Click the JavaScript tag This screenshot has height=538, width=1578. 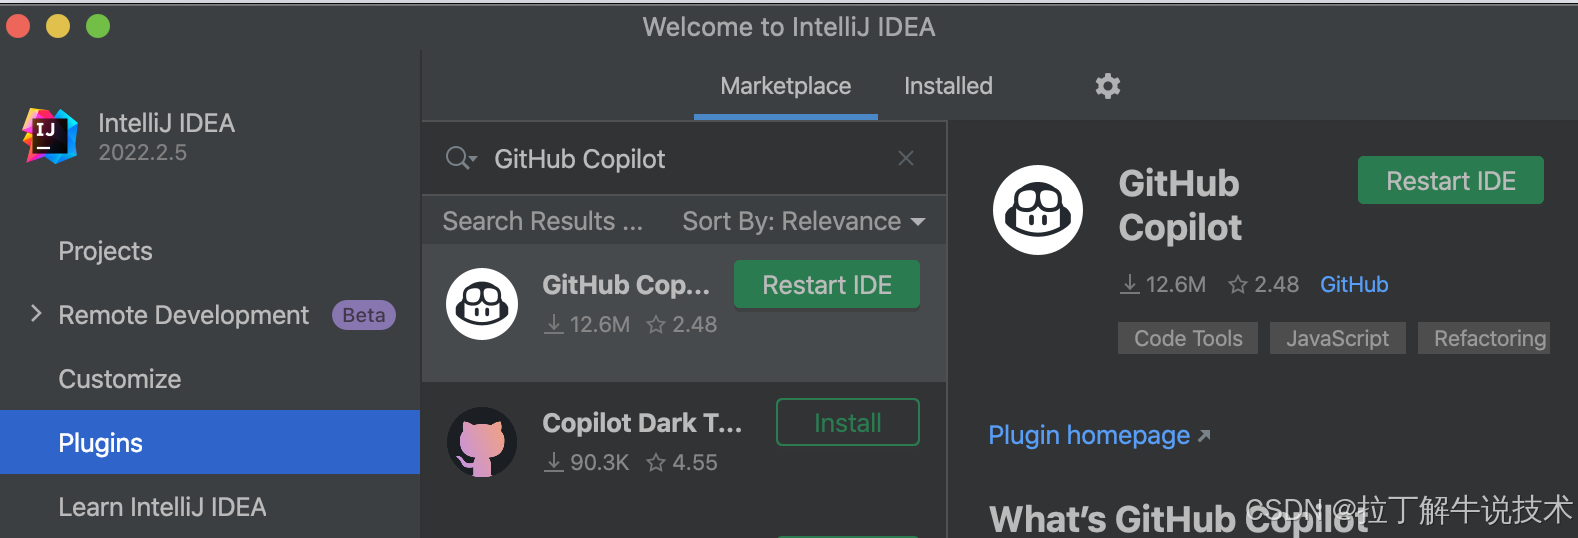click(x=1337, y=338)
